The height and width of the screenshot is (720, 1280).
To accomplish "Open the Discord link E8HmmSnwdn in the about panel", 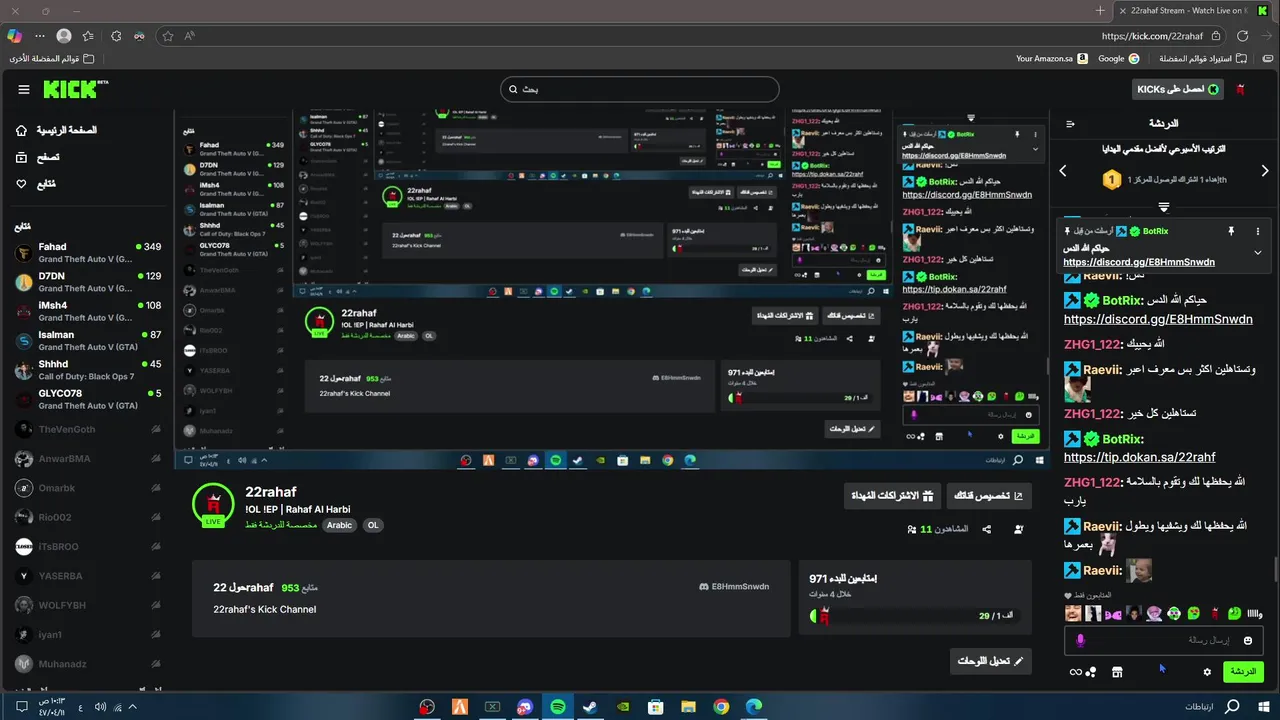I will tap(735, 587).
